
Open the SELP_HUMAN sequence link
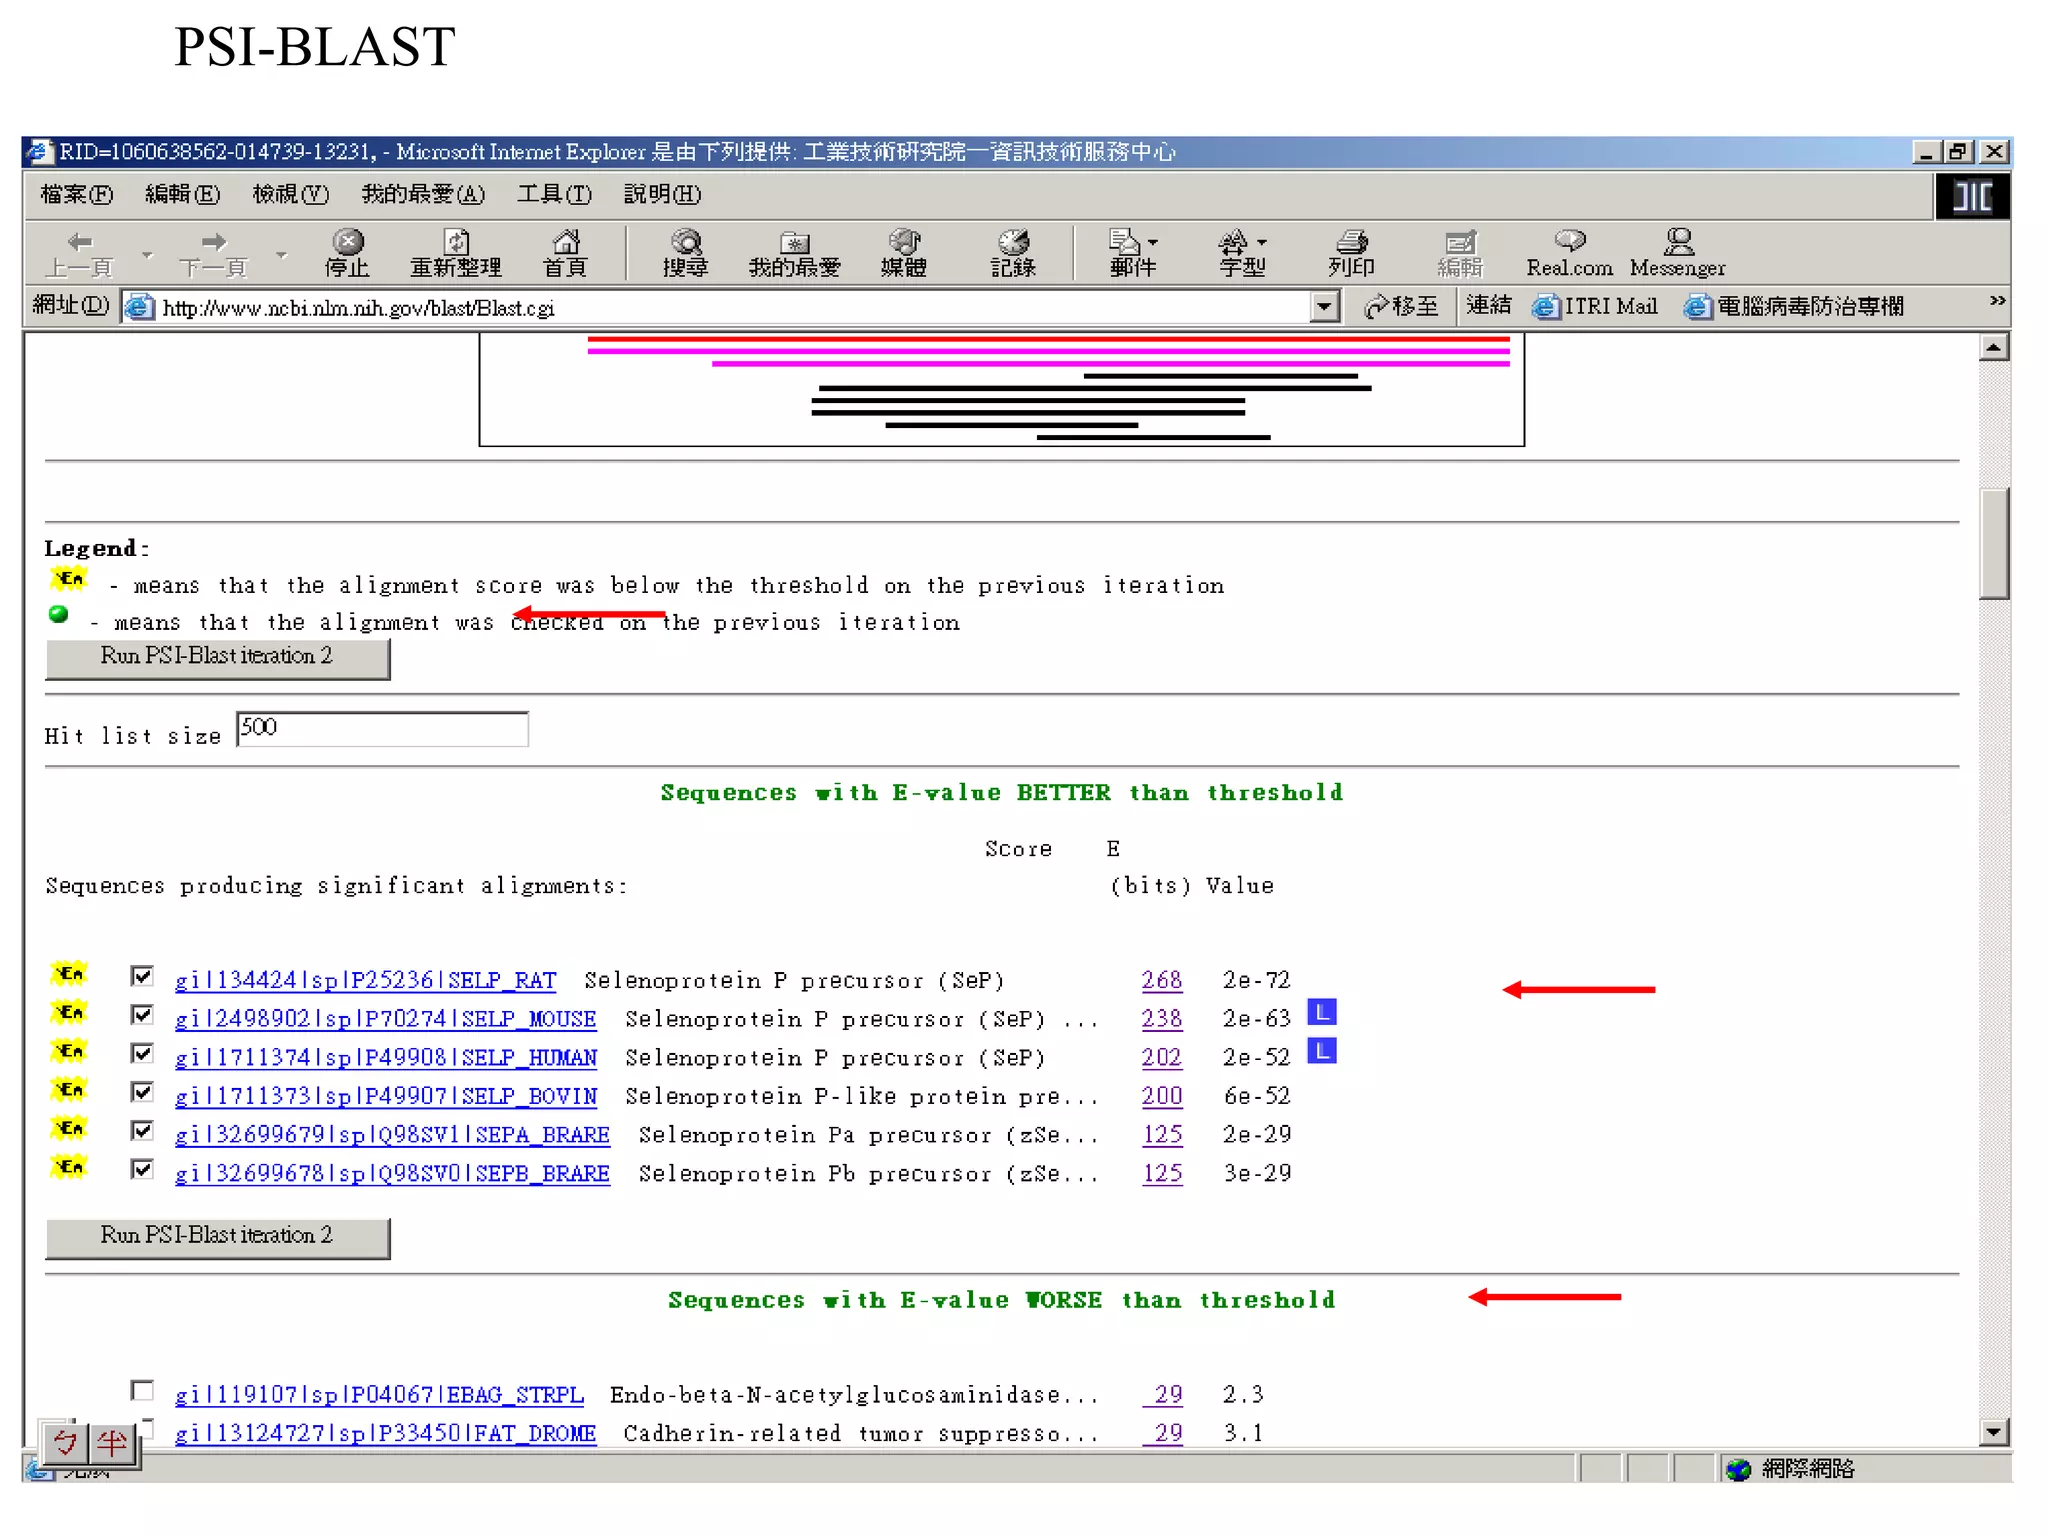386,1058
